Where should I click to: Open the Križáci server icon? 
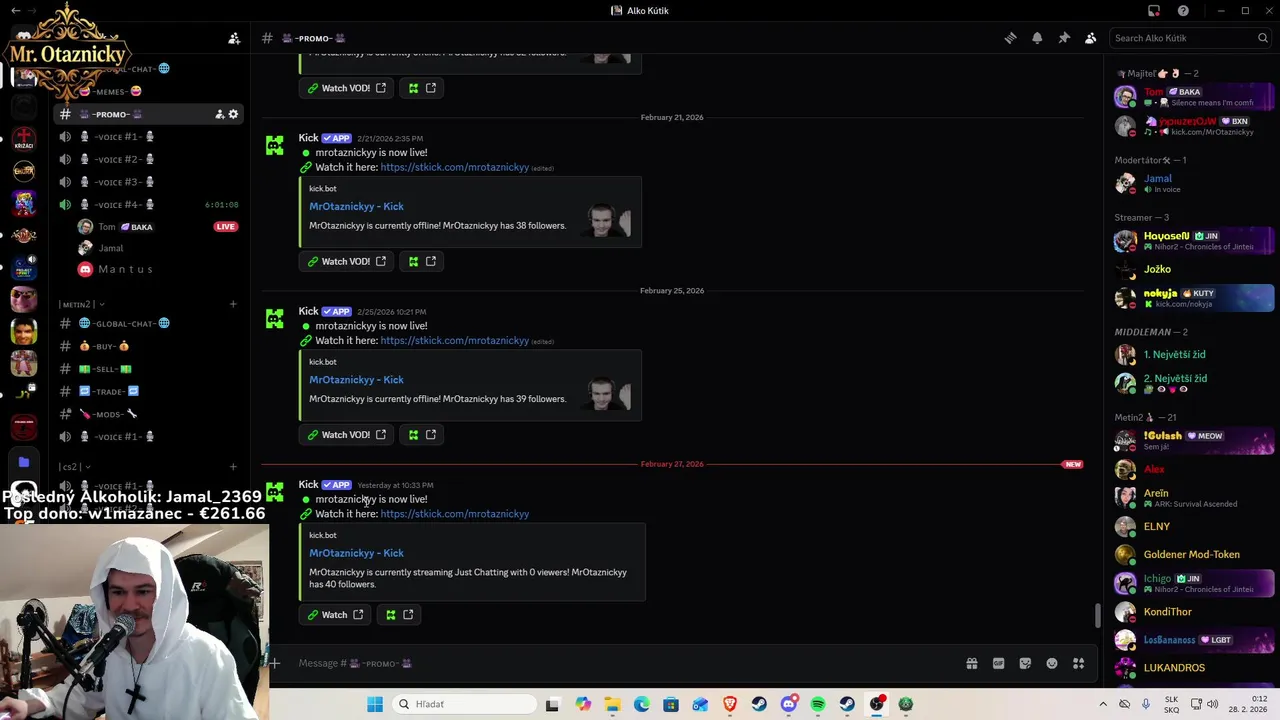point(24,139)
